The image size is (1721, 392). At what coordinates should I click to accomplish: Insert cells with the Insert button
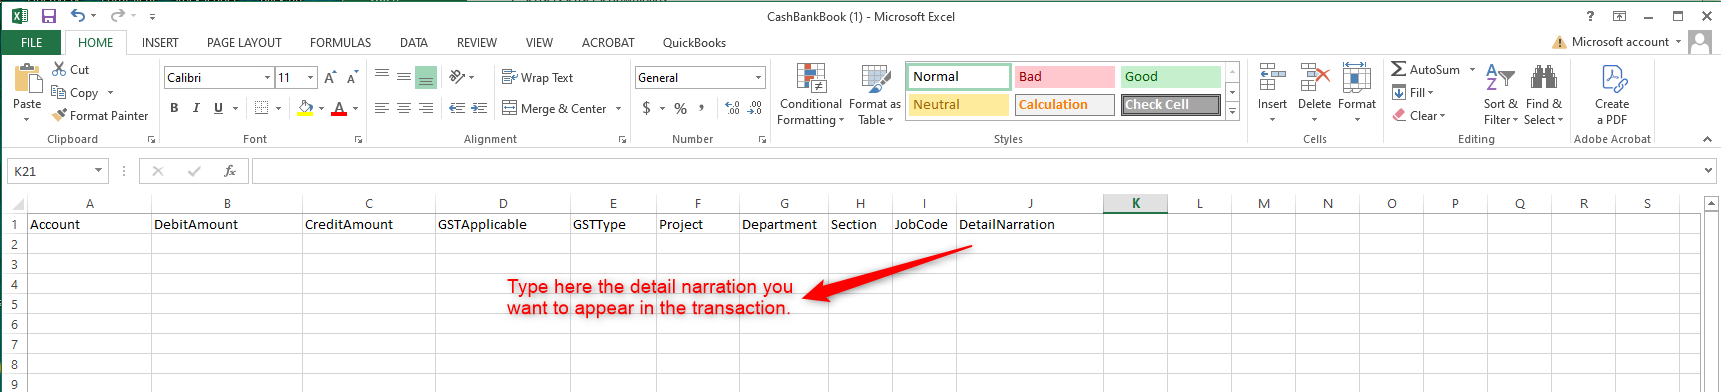coord(1272,94)
